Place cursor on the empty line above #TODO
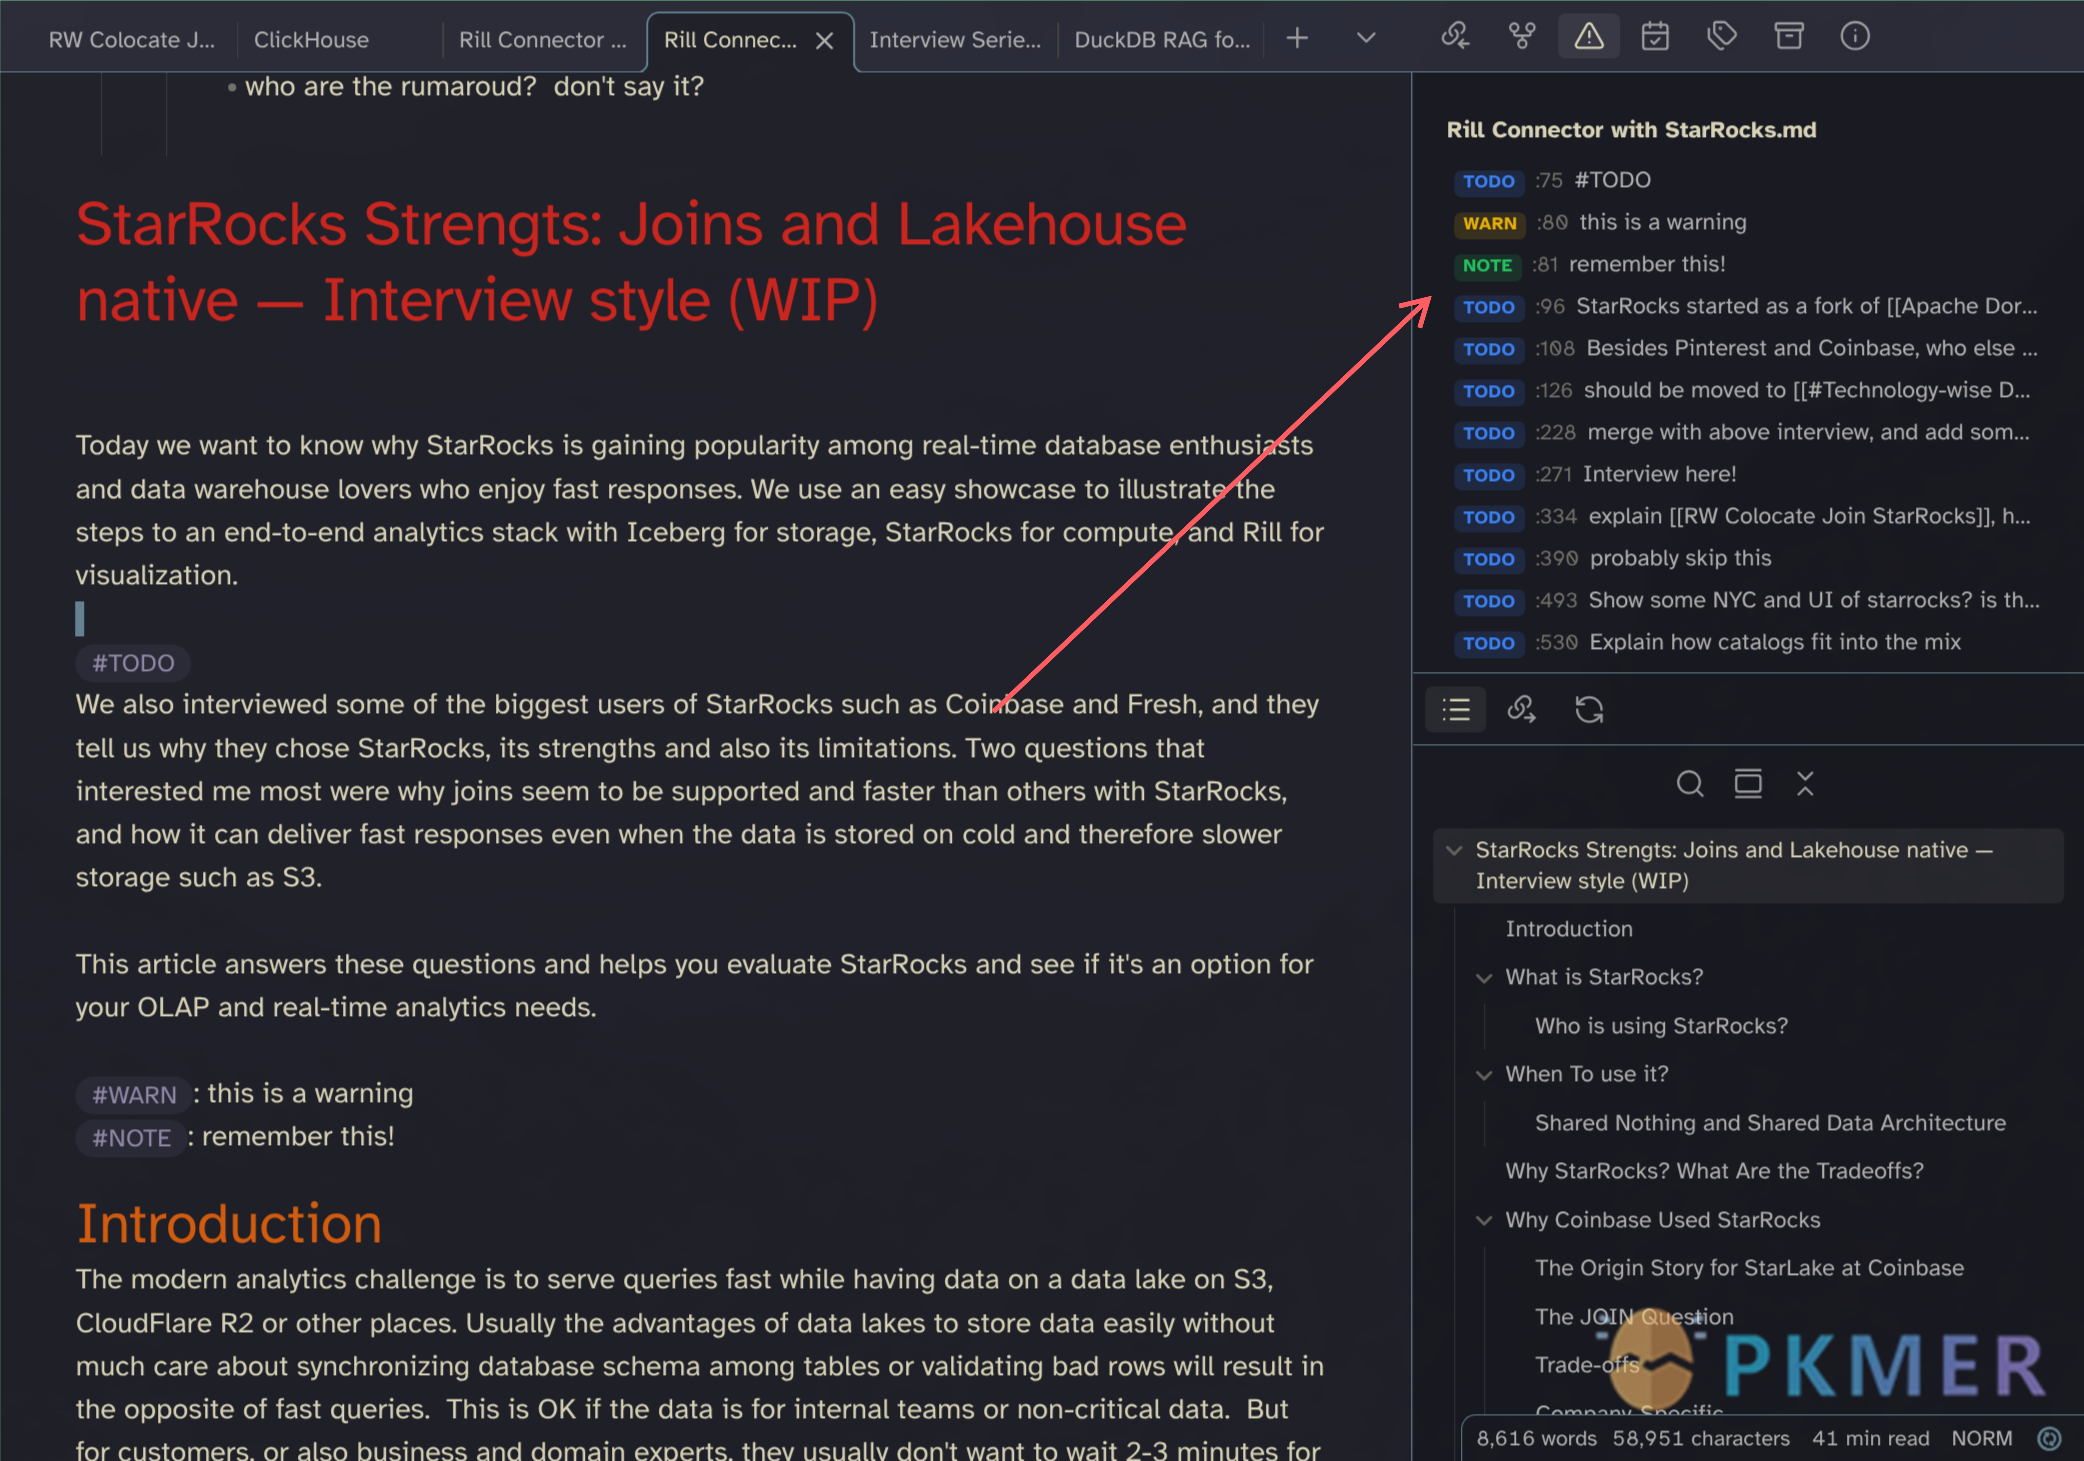 [700, 619]
